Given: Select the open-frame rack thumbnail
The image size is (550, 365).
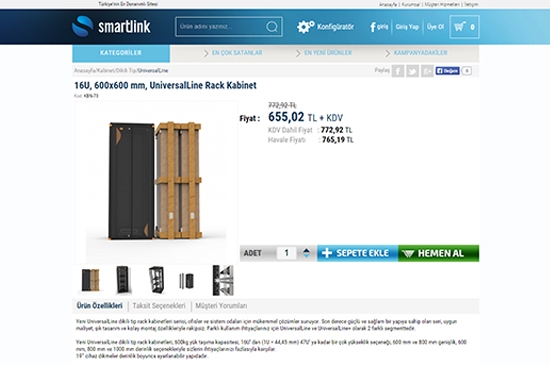Looking at the screenshot, I should [x=156, y=280].
